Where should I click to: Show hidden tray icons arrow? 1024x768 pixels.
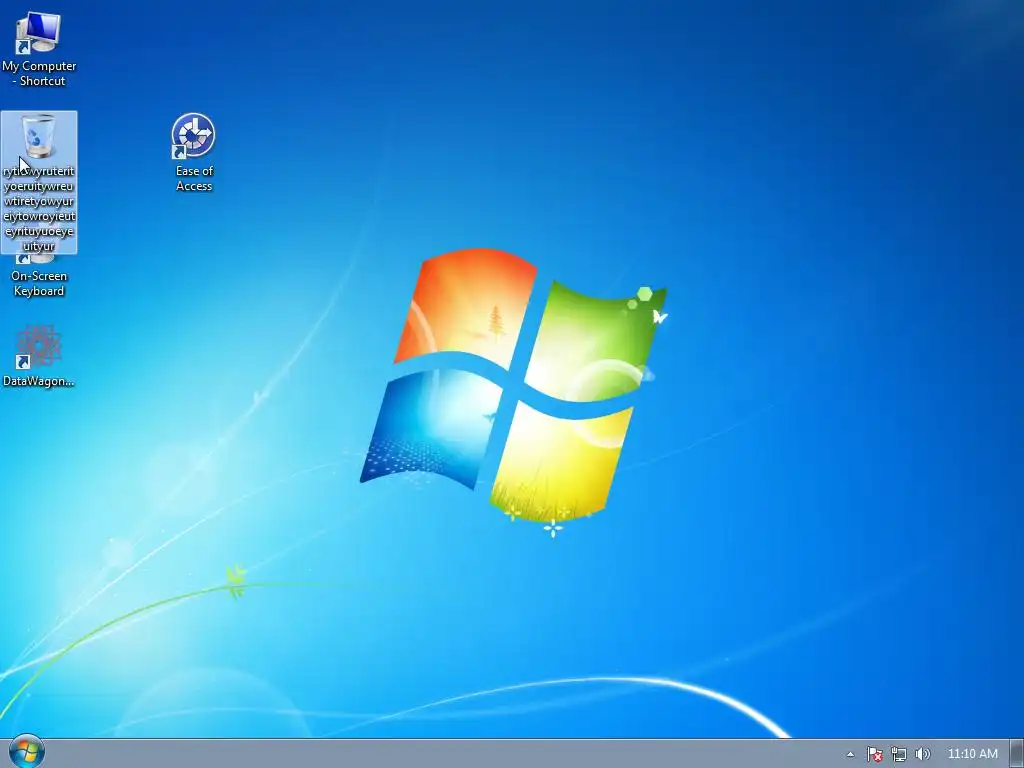pos(850,754)
